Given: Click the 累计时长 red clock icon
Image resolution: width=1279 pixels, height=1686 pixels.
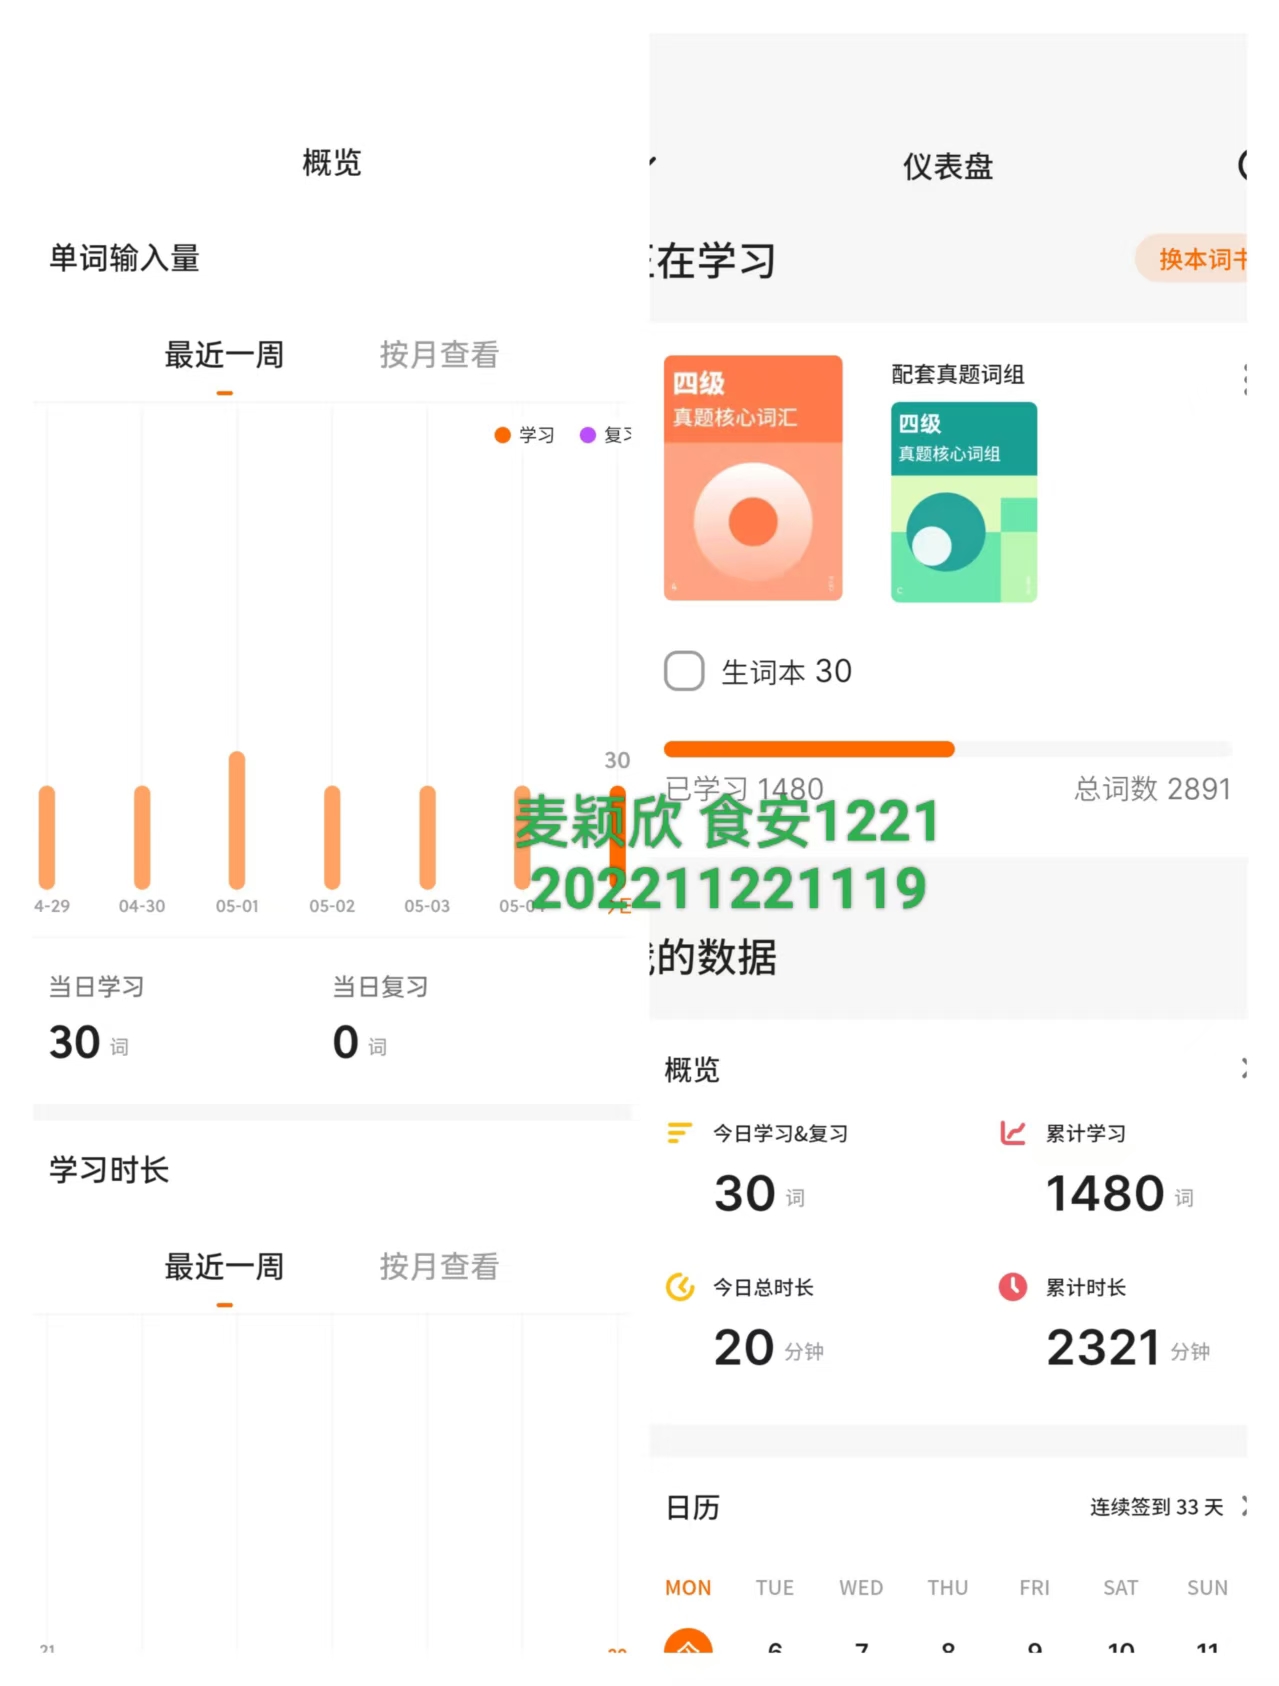Looking at the screenshot, I should 1012,1286.
